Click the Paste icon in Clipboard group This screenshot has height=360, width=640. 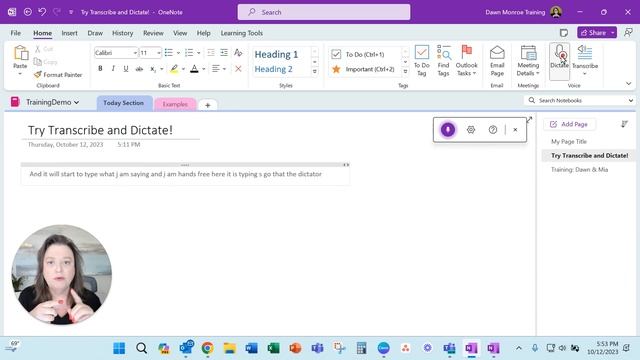pyautogui.click(x=20, y=53)
